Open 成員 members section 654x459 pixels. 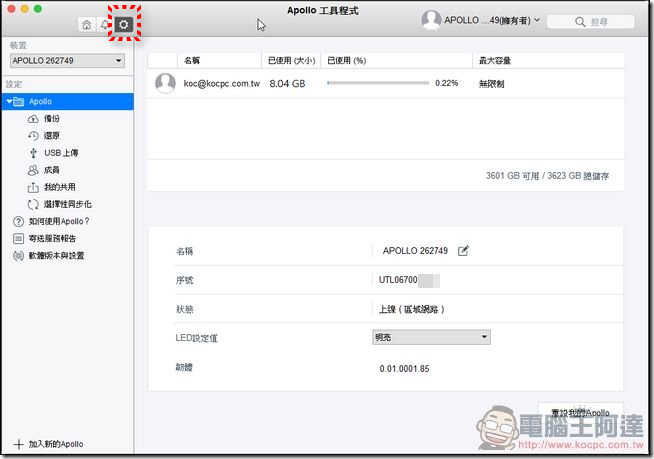click(52, 170)
